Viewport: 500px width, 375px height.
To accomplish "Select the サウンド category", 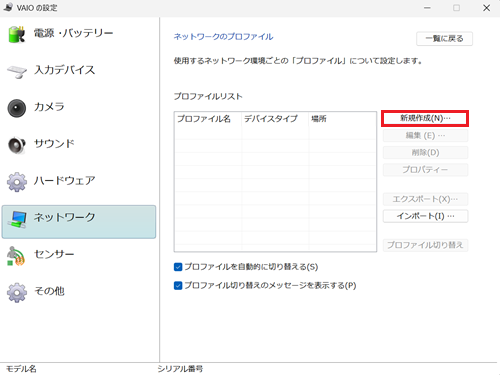I will [79, 145].
